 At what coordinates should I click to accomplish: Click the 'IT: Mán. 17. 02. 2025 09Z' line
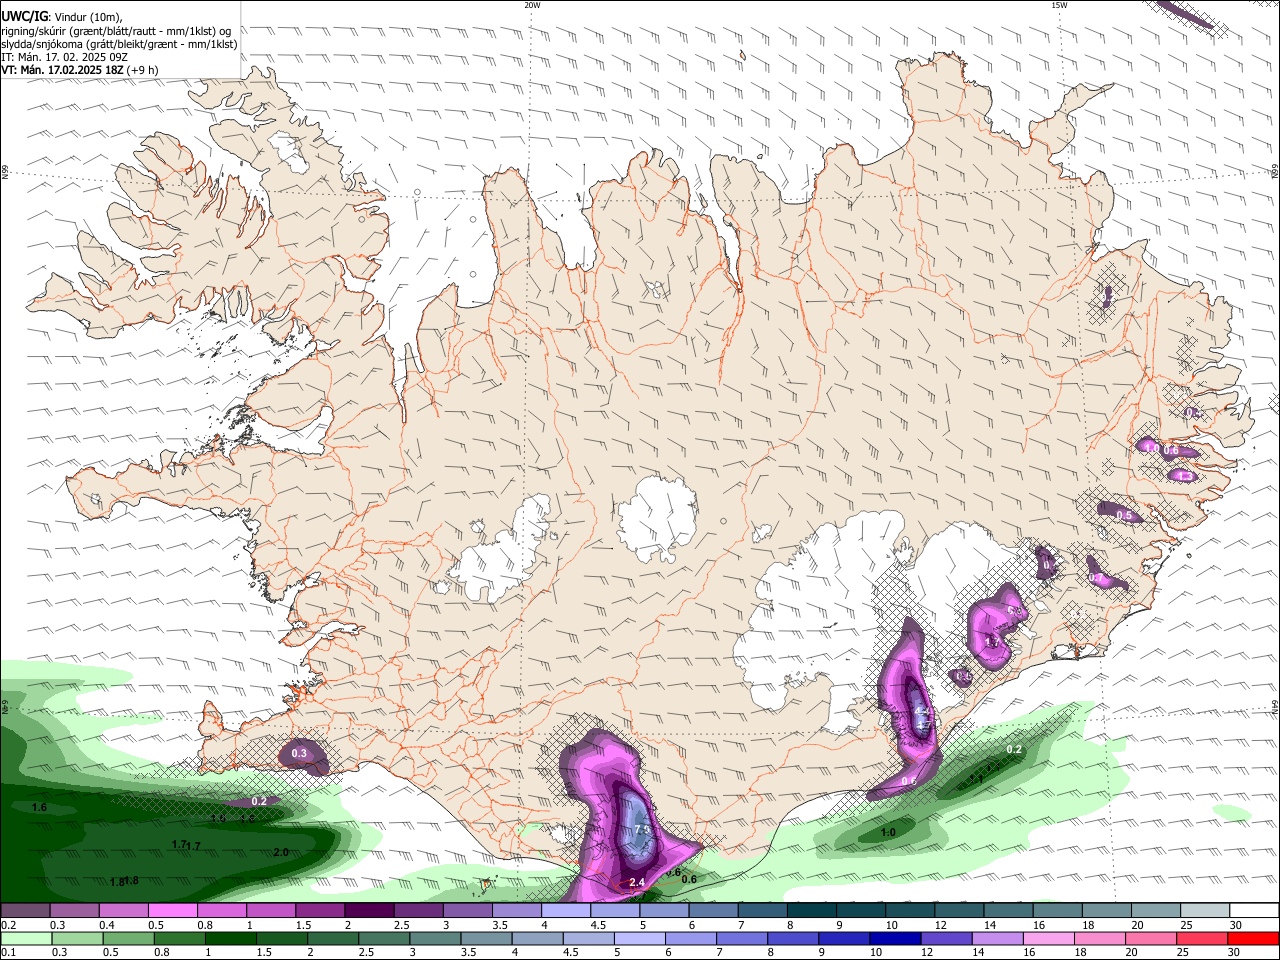(64, 57)
